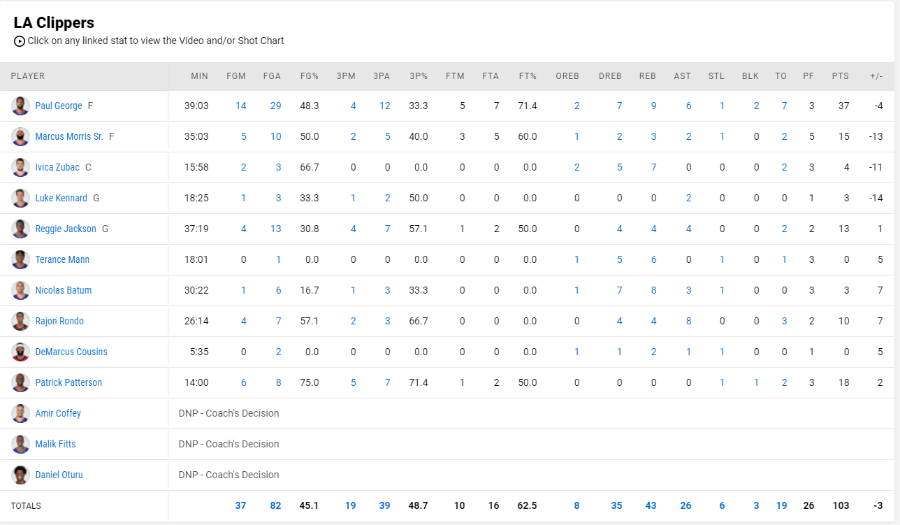Click the +/- column header
Viewport: 900px width, 525px height.
pos(876,76)
